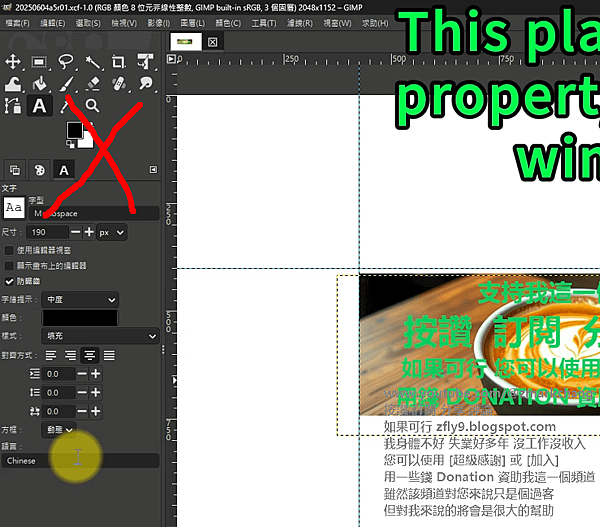Select the Eraser tool
The height and width of the screenshot is (527, 600).
click(x=92, y=83)
